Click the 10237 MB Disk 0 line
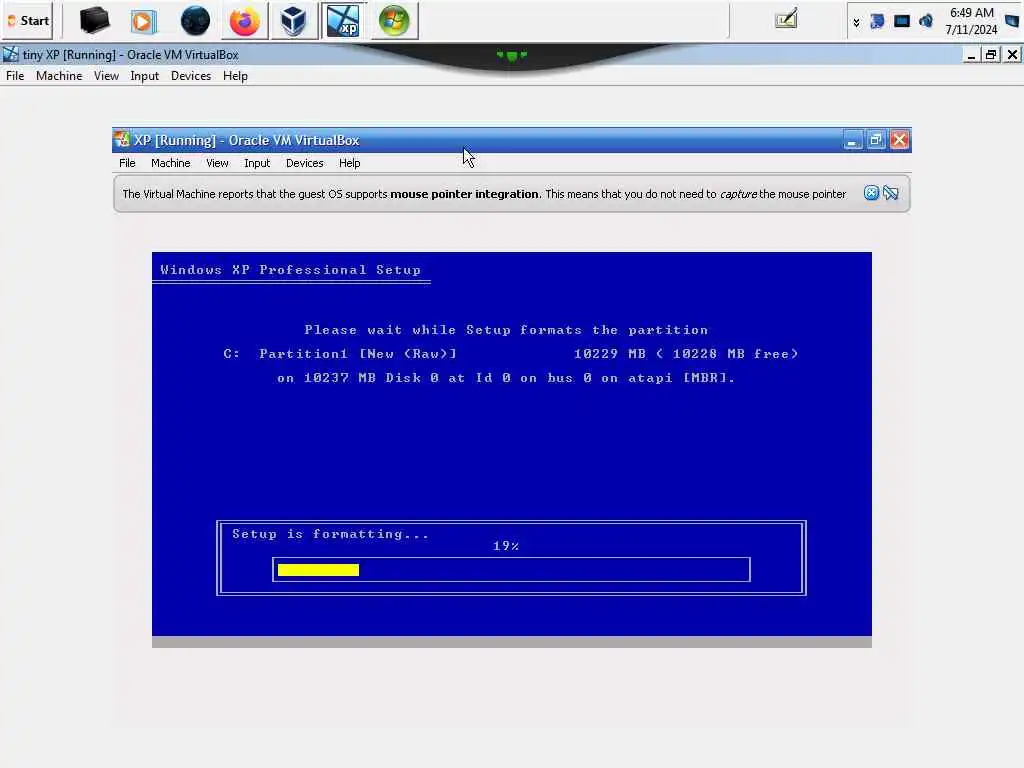This screenshot has height=768, width=1024. click(x=506, y=378)
